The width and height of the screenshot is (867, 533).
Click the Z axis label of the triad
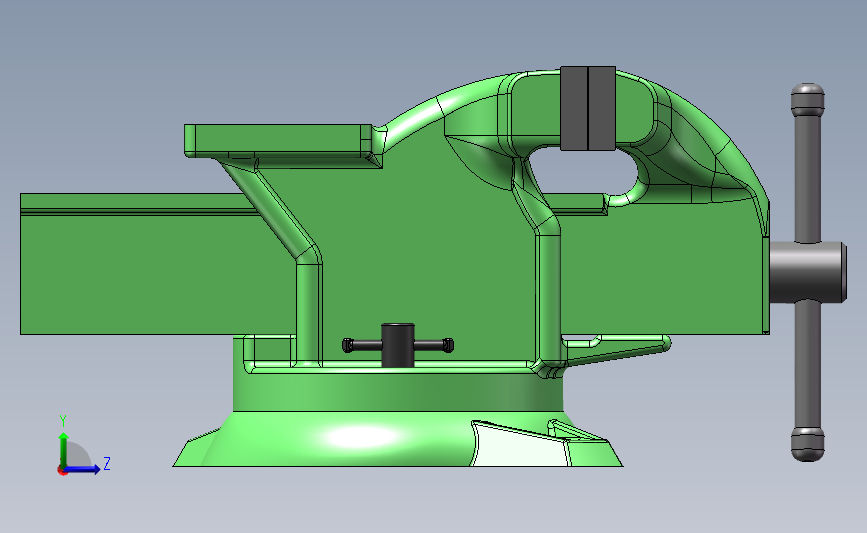pyautogui.click(x=107, y=463)
